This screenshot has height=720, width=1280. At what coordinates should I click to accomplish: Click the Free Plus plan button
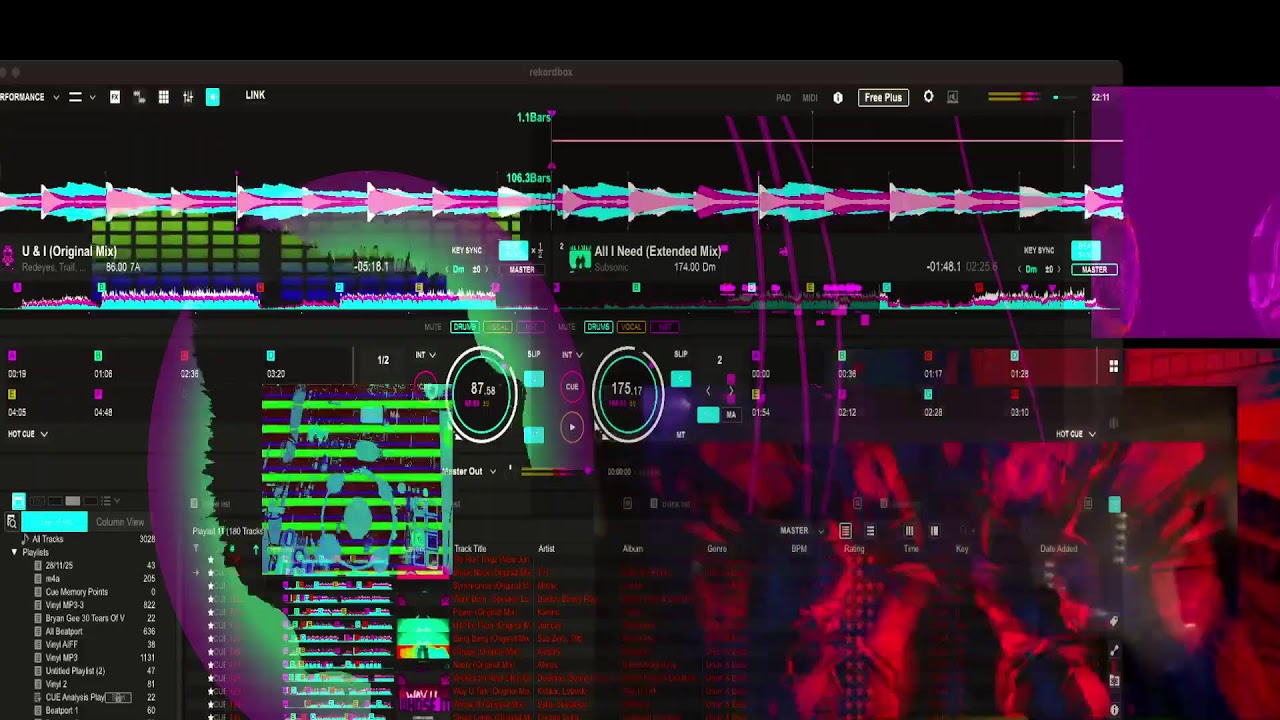(x=883, y=97)
